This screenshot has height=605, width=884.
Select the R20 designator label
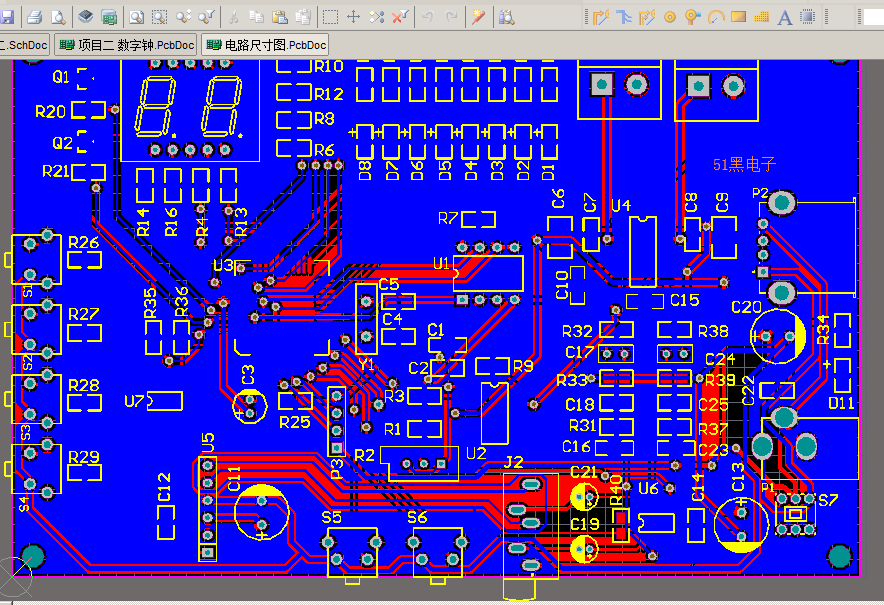tap(50, 112)
